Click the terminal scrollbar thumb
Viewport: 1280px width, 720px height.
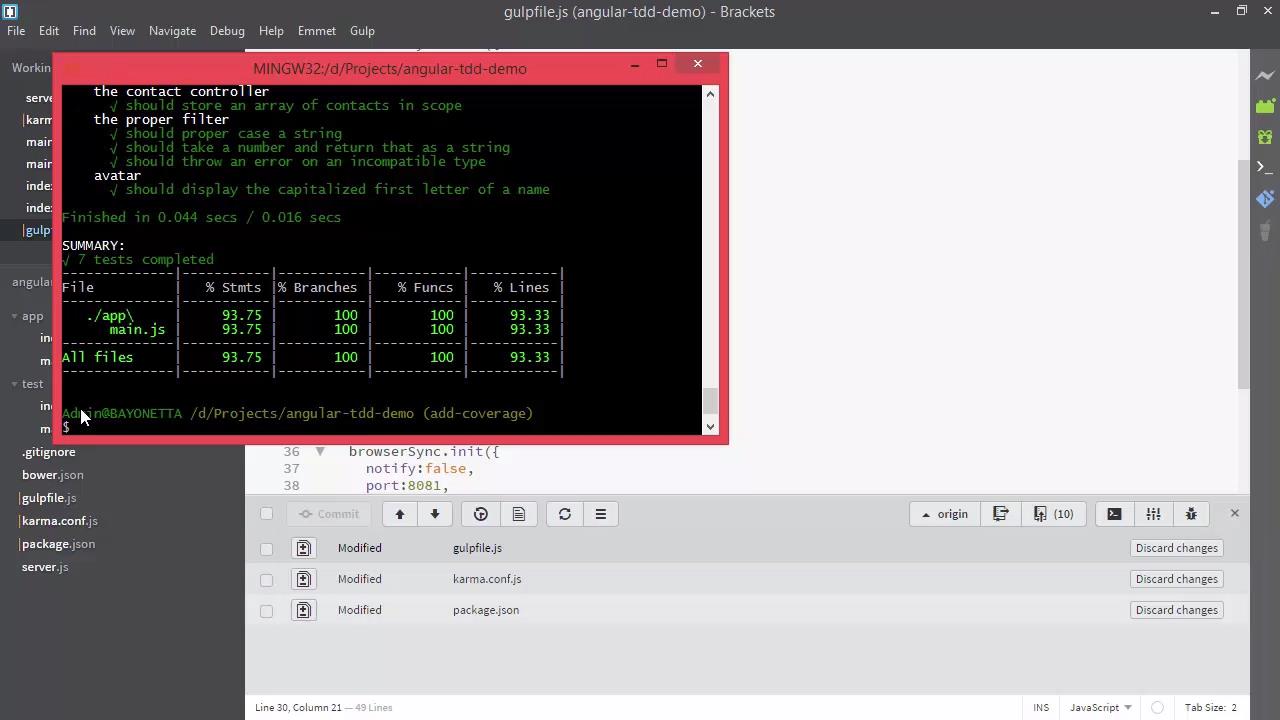(x=711, y=401)
